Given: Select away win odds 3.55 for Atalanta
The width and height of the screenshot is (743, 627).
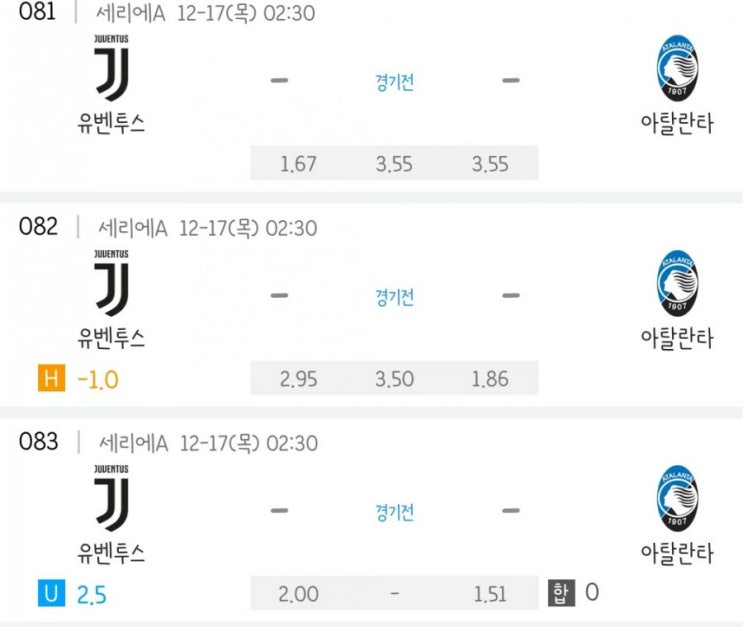Looking at the screenshot, I should pos(490,164).
